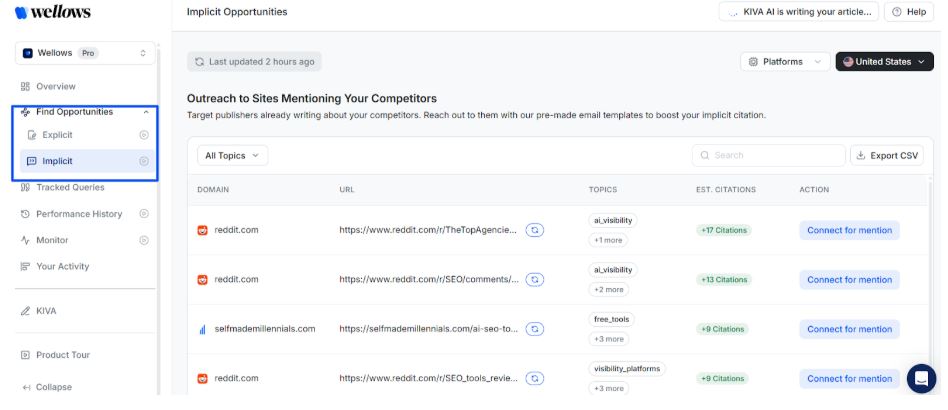Open the Platforms dropdown
The height and width of the screenshot is (410, 948).
(x=785, y=62)
